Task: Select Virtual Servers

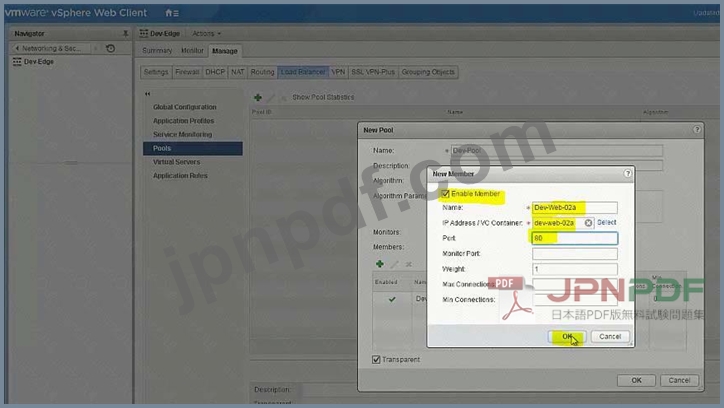Action: click(176, 162)
